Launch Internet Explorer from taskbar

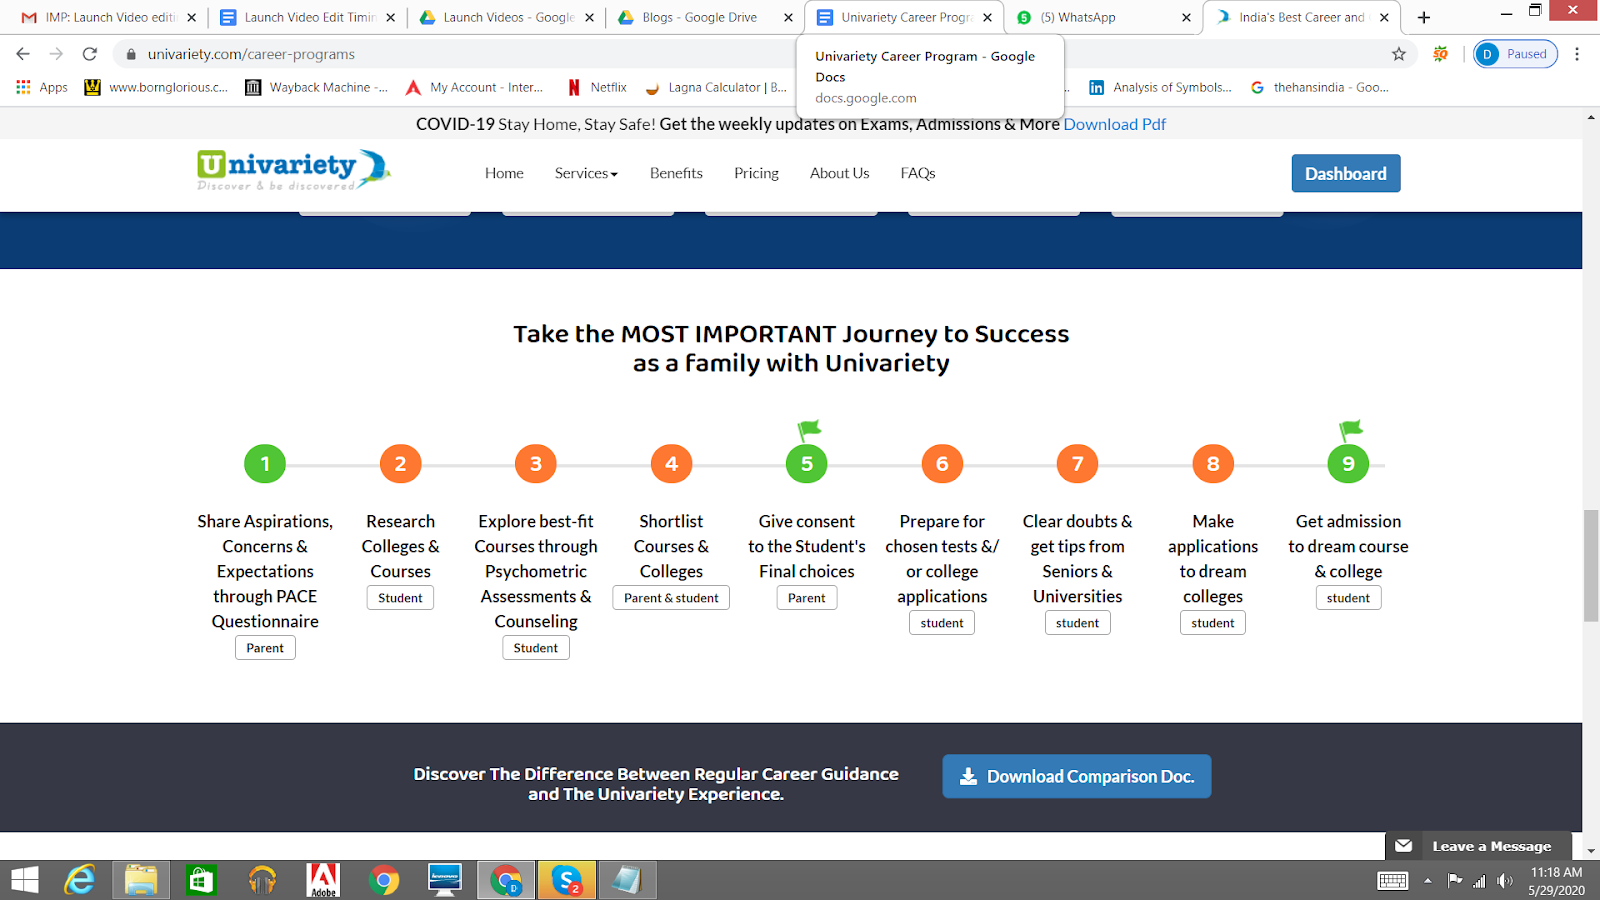point(80,880)
